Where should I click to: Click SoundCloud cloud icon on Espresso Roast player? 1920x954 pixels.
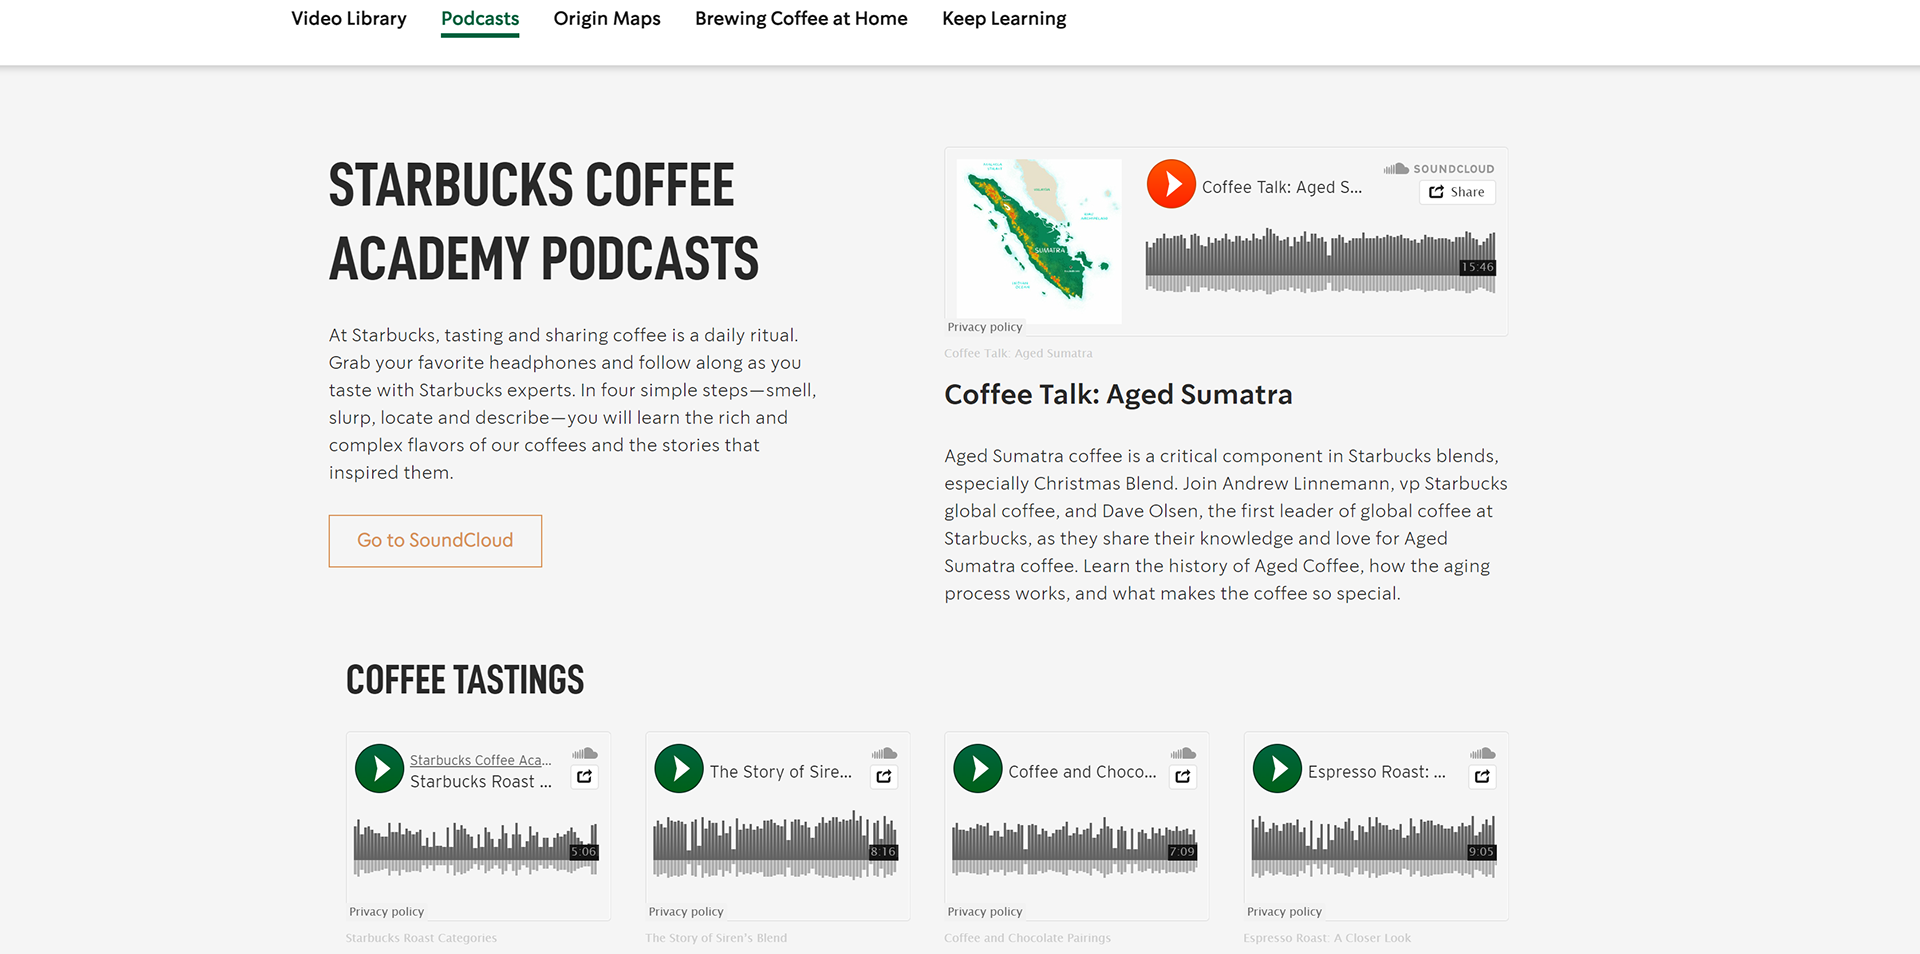tap(1482, 753)
